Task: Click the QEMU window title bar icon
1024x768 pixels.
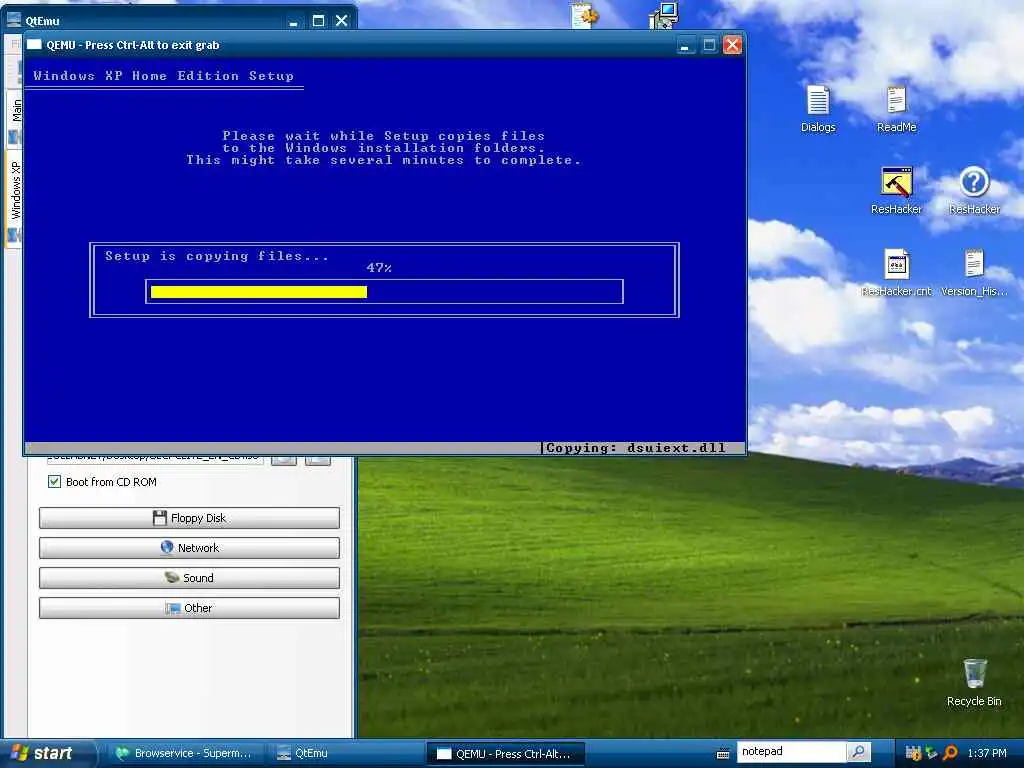Action: [x=34, y=44]
